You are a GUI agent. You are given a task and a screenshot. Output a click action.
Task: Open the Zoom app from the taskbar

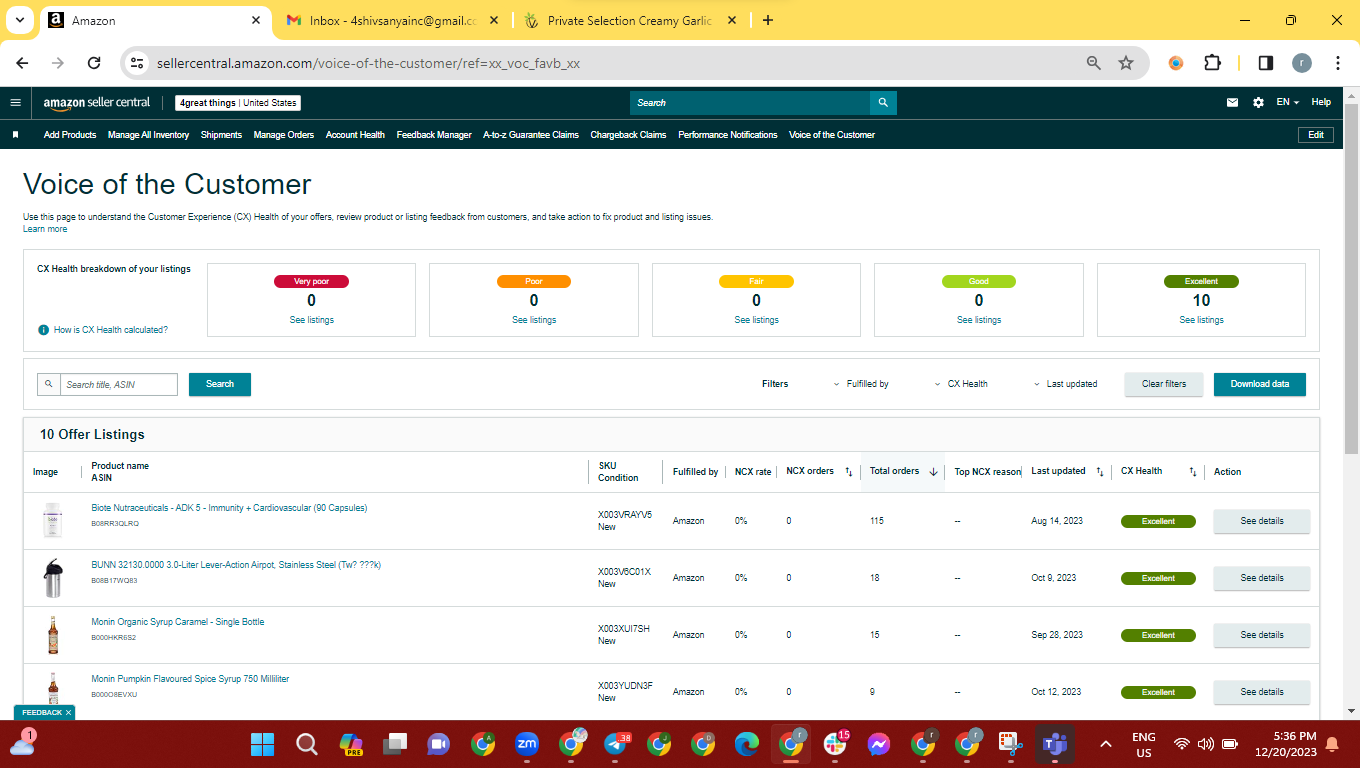[527, 744]
